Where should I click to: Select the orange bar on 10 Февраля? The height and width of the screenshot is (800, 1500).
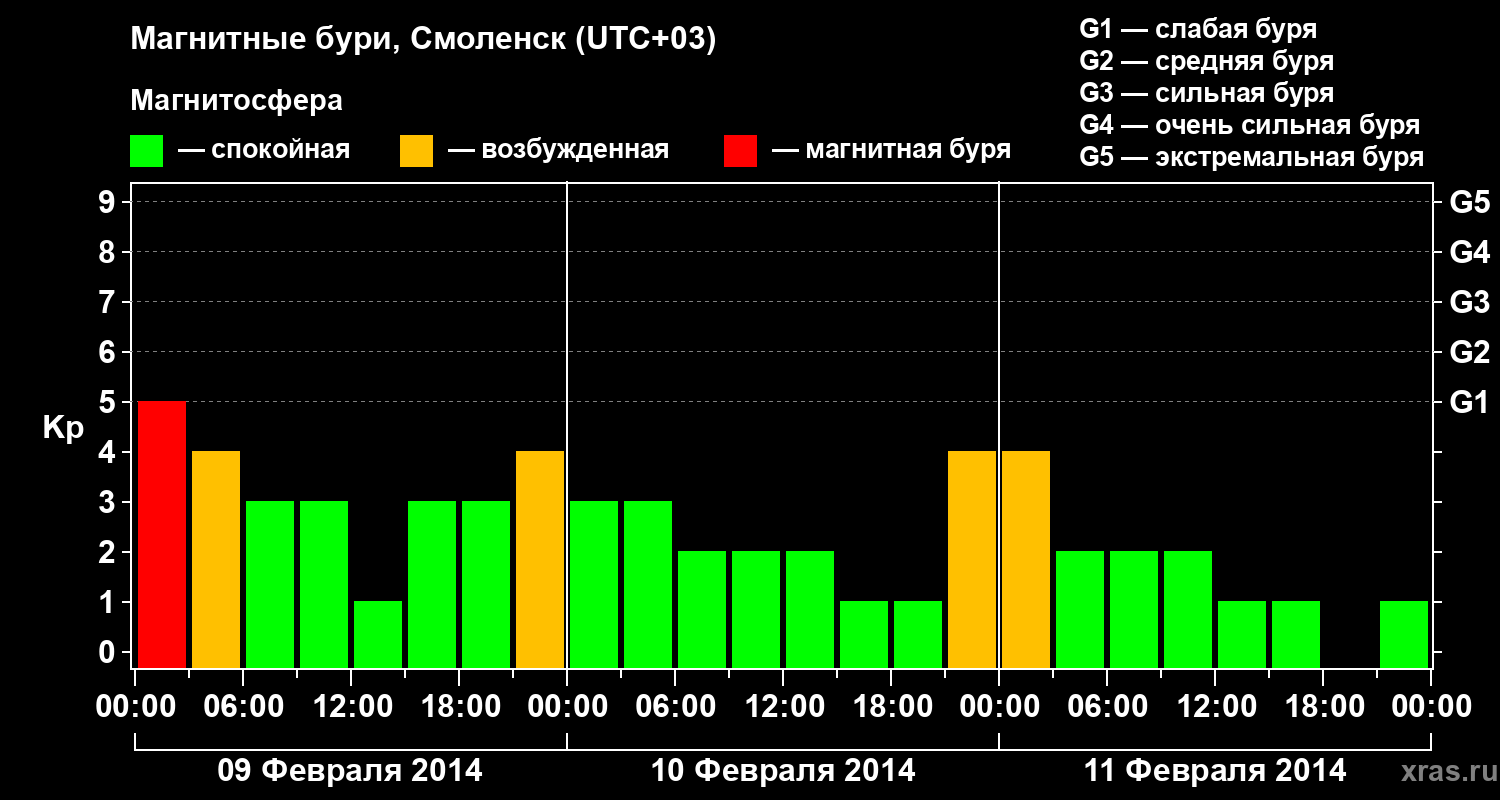point(972,559)
